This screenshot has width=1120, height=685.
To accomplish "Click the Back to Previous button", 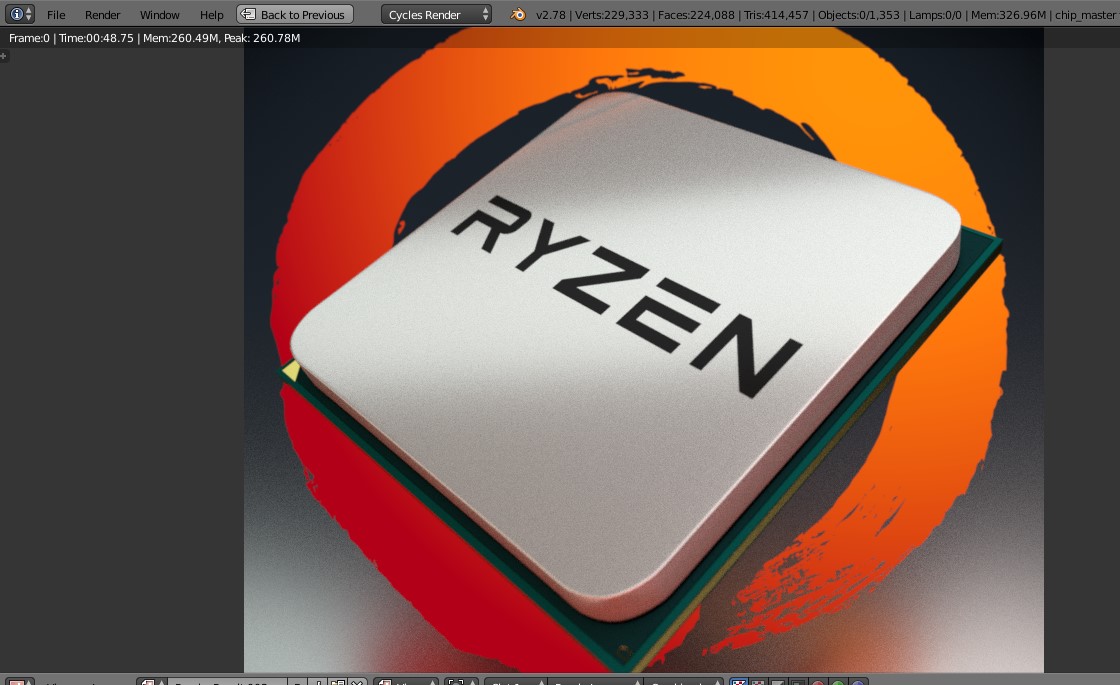I will pyautogui.click(x=294, y=14).
